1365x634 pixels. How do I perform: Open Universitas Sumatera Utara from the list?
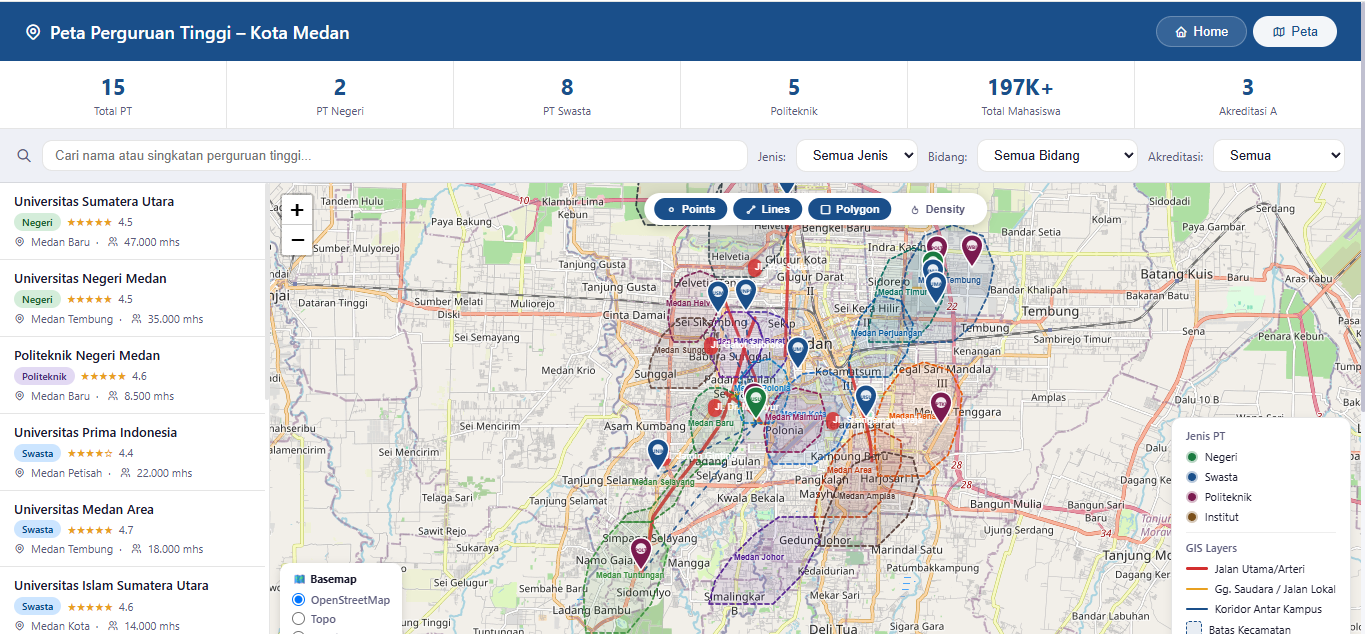(133, 221)
